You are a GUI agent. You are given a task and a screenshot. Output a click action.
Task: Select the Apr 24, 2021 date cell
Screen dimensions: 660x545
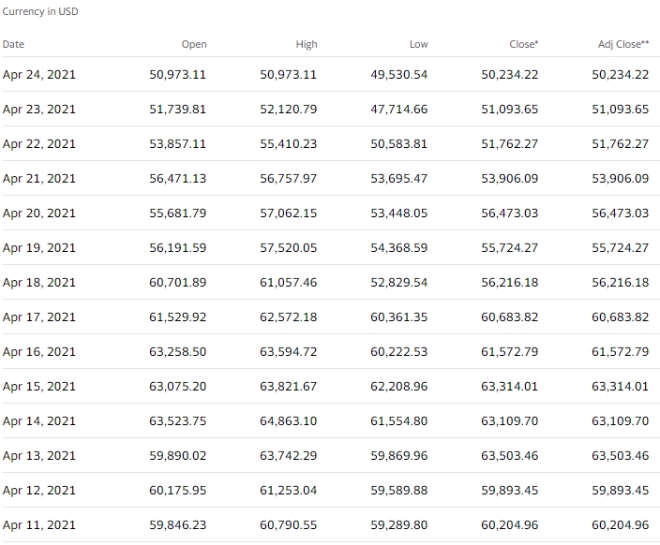[x=38, y=74]
